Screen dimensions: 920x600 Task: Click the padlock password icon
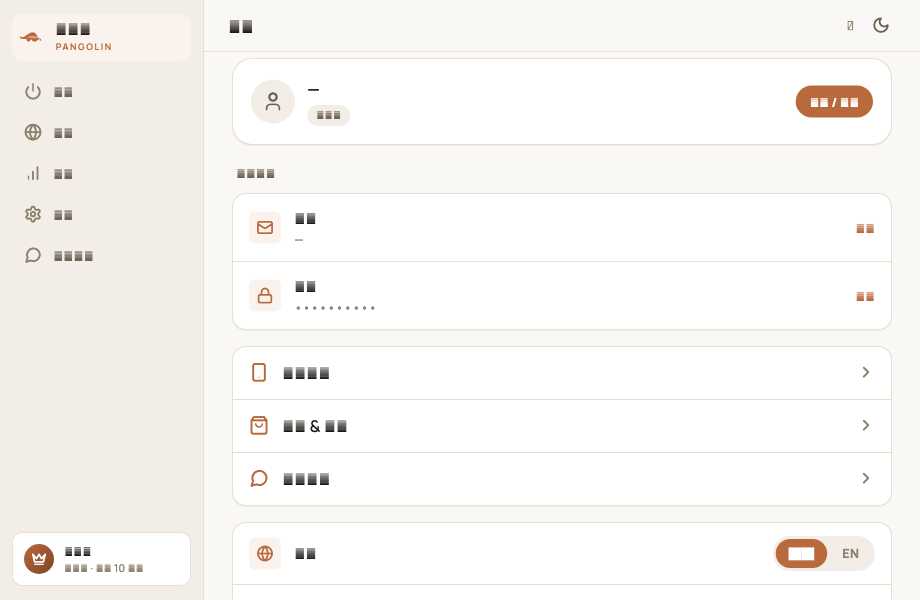[x=265, y=296]
